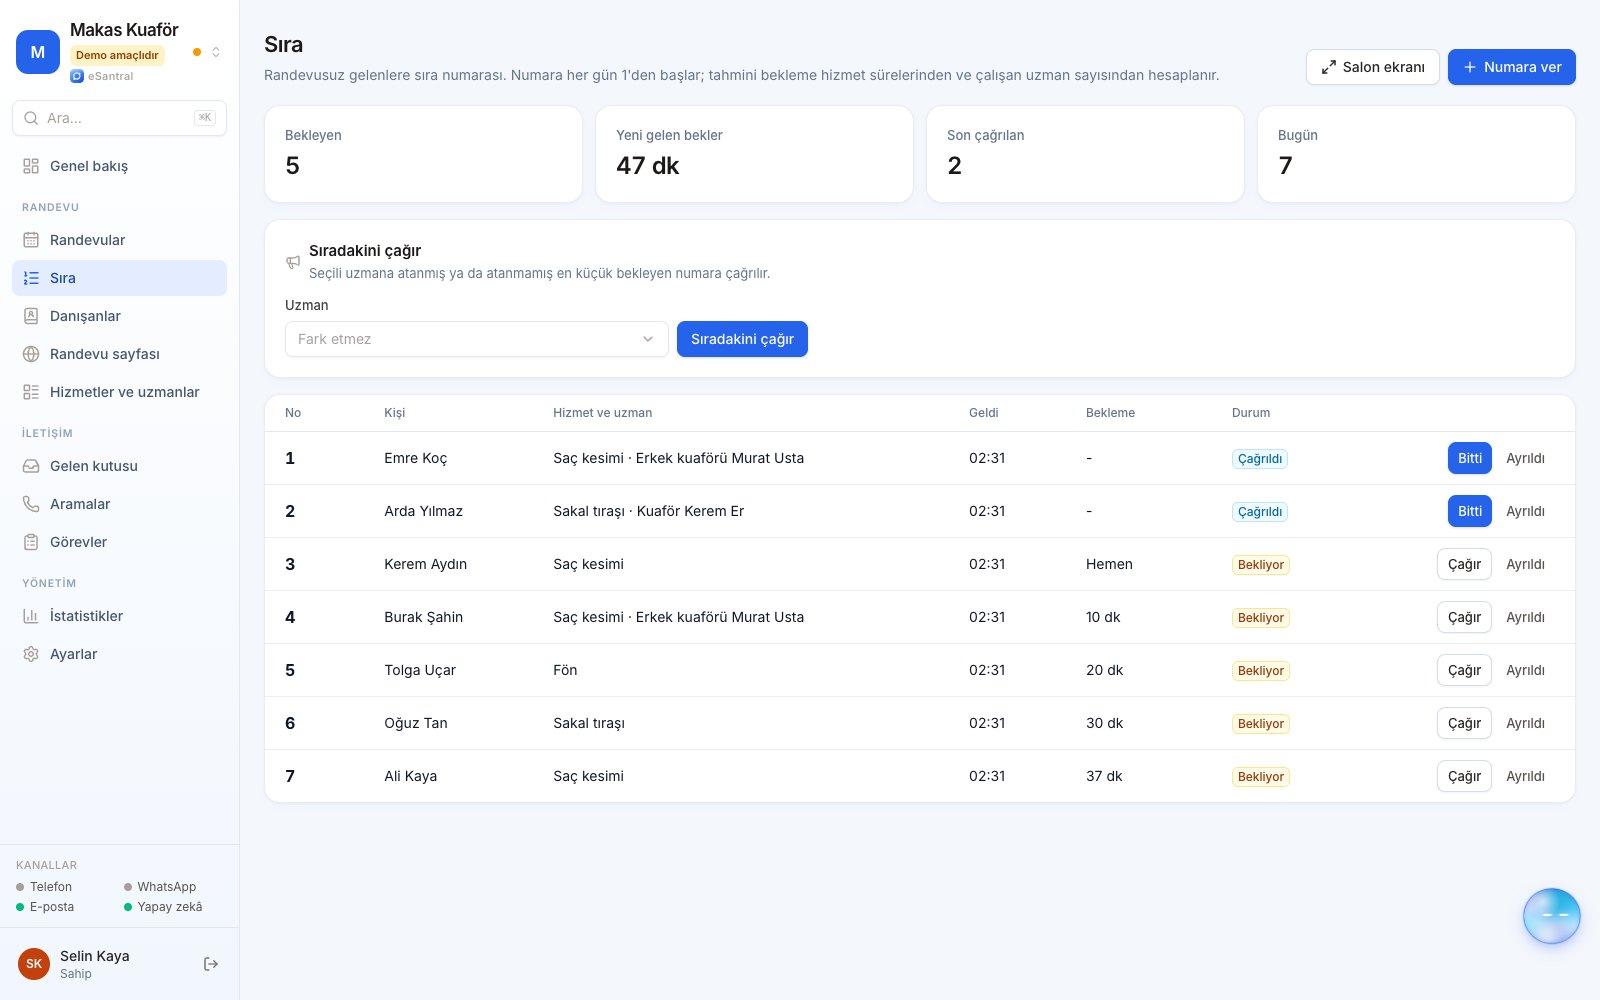Mark Emre Koç as Bitti

click(1469, 458)
